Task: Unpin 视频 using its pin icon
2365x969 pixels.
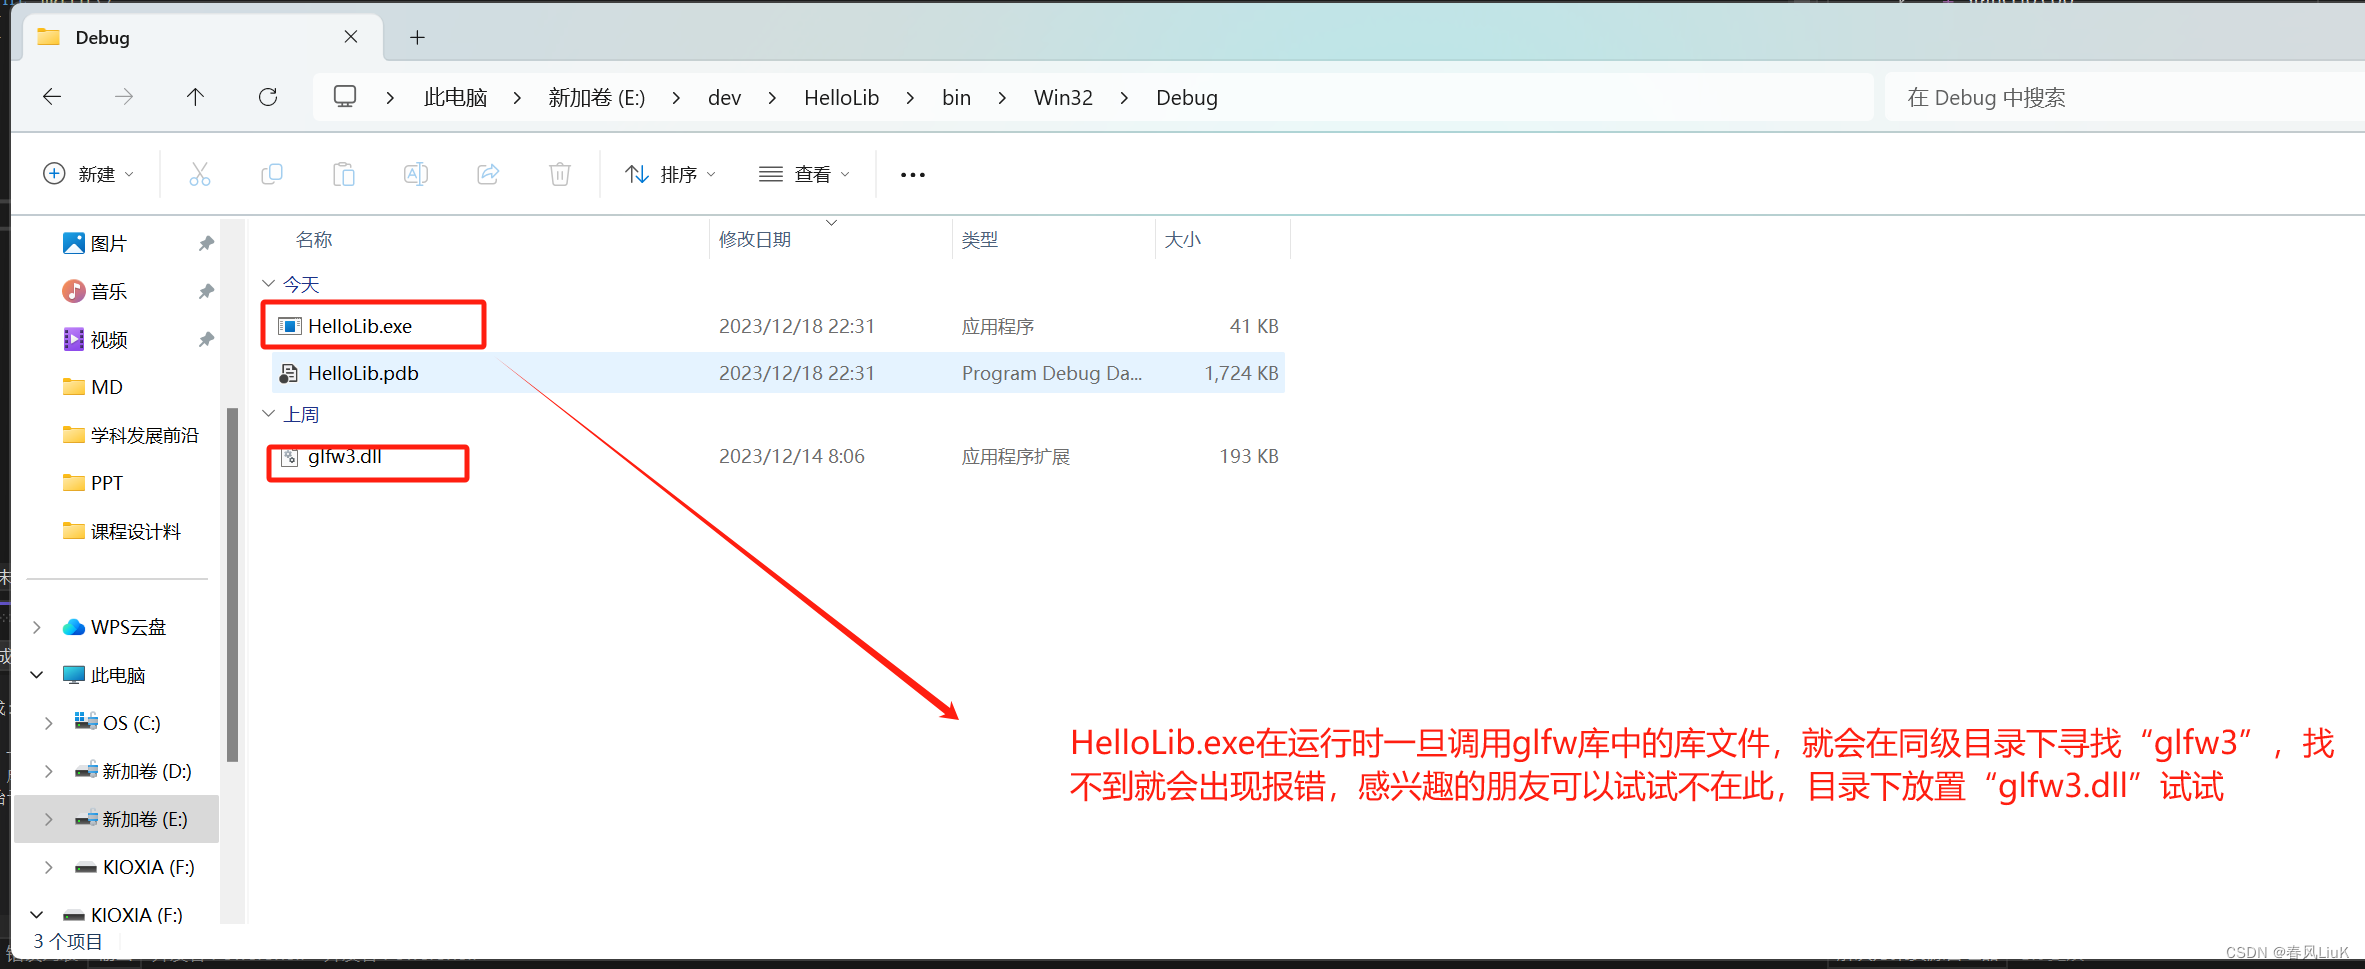Action: [206, 339]
